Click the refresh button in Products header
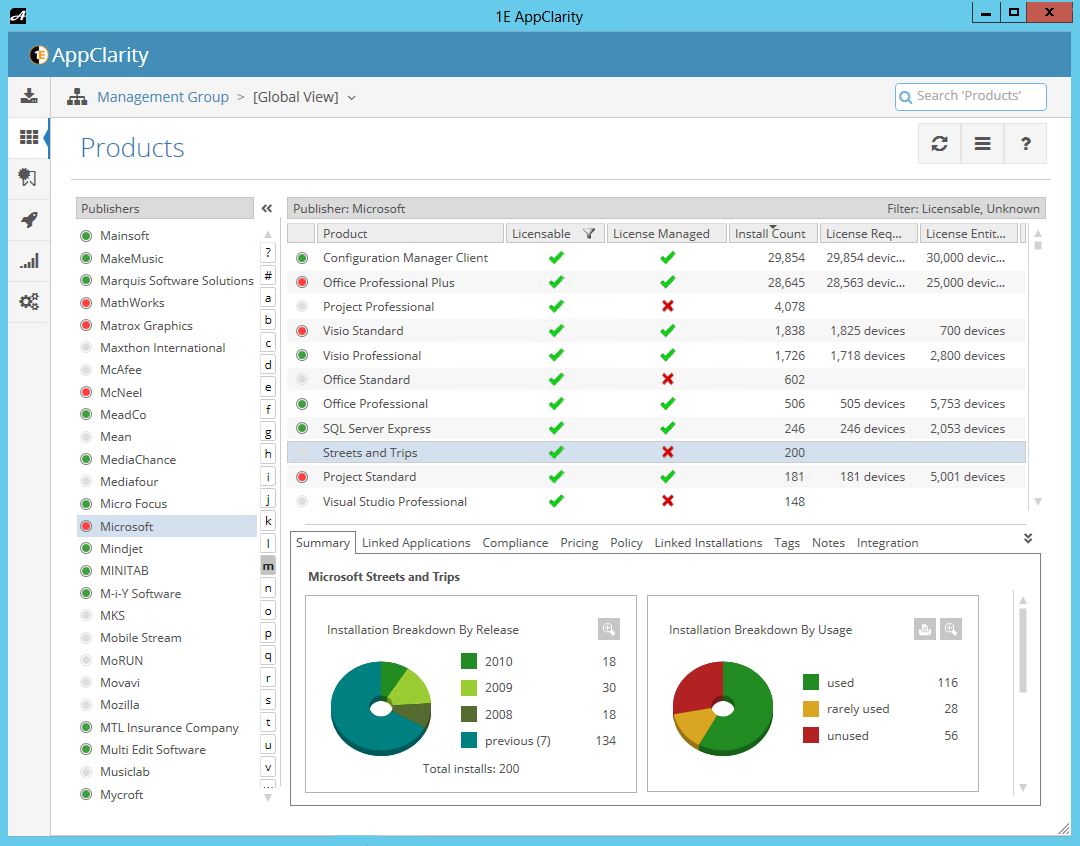Screen dimensions: 1080x846 (939, 144)
